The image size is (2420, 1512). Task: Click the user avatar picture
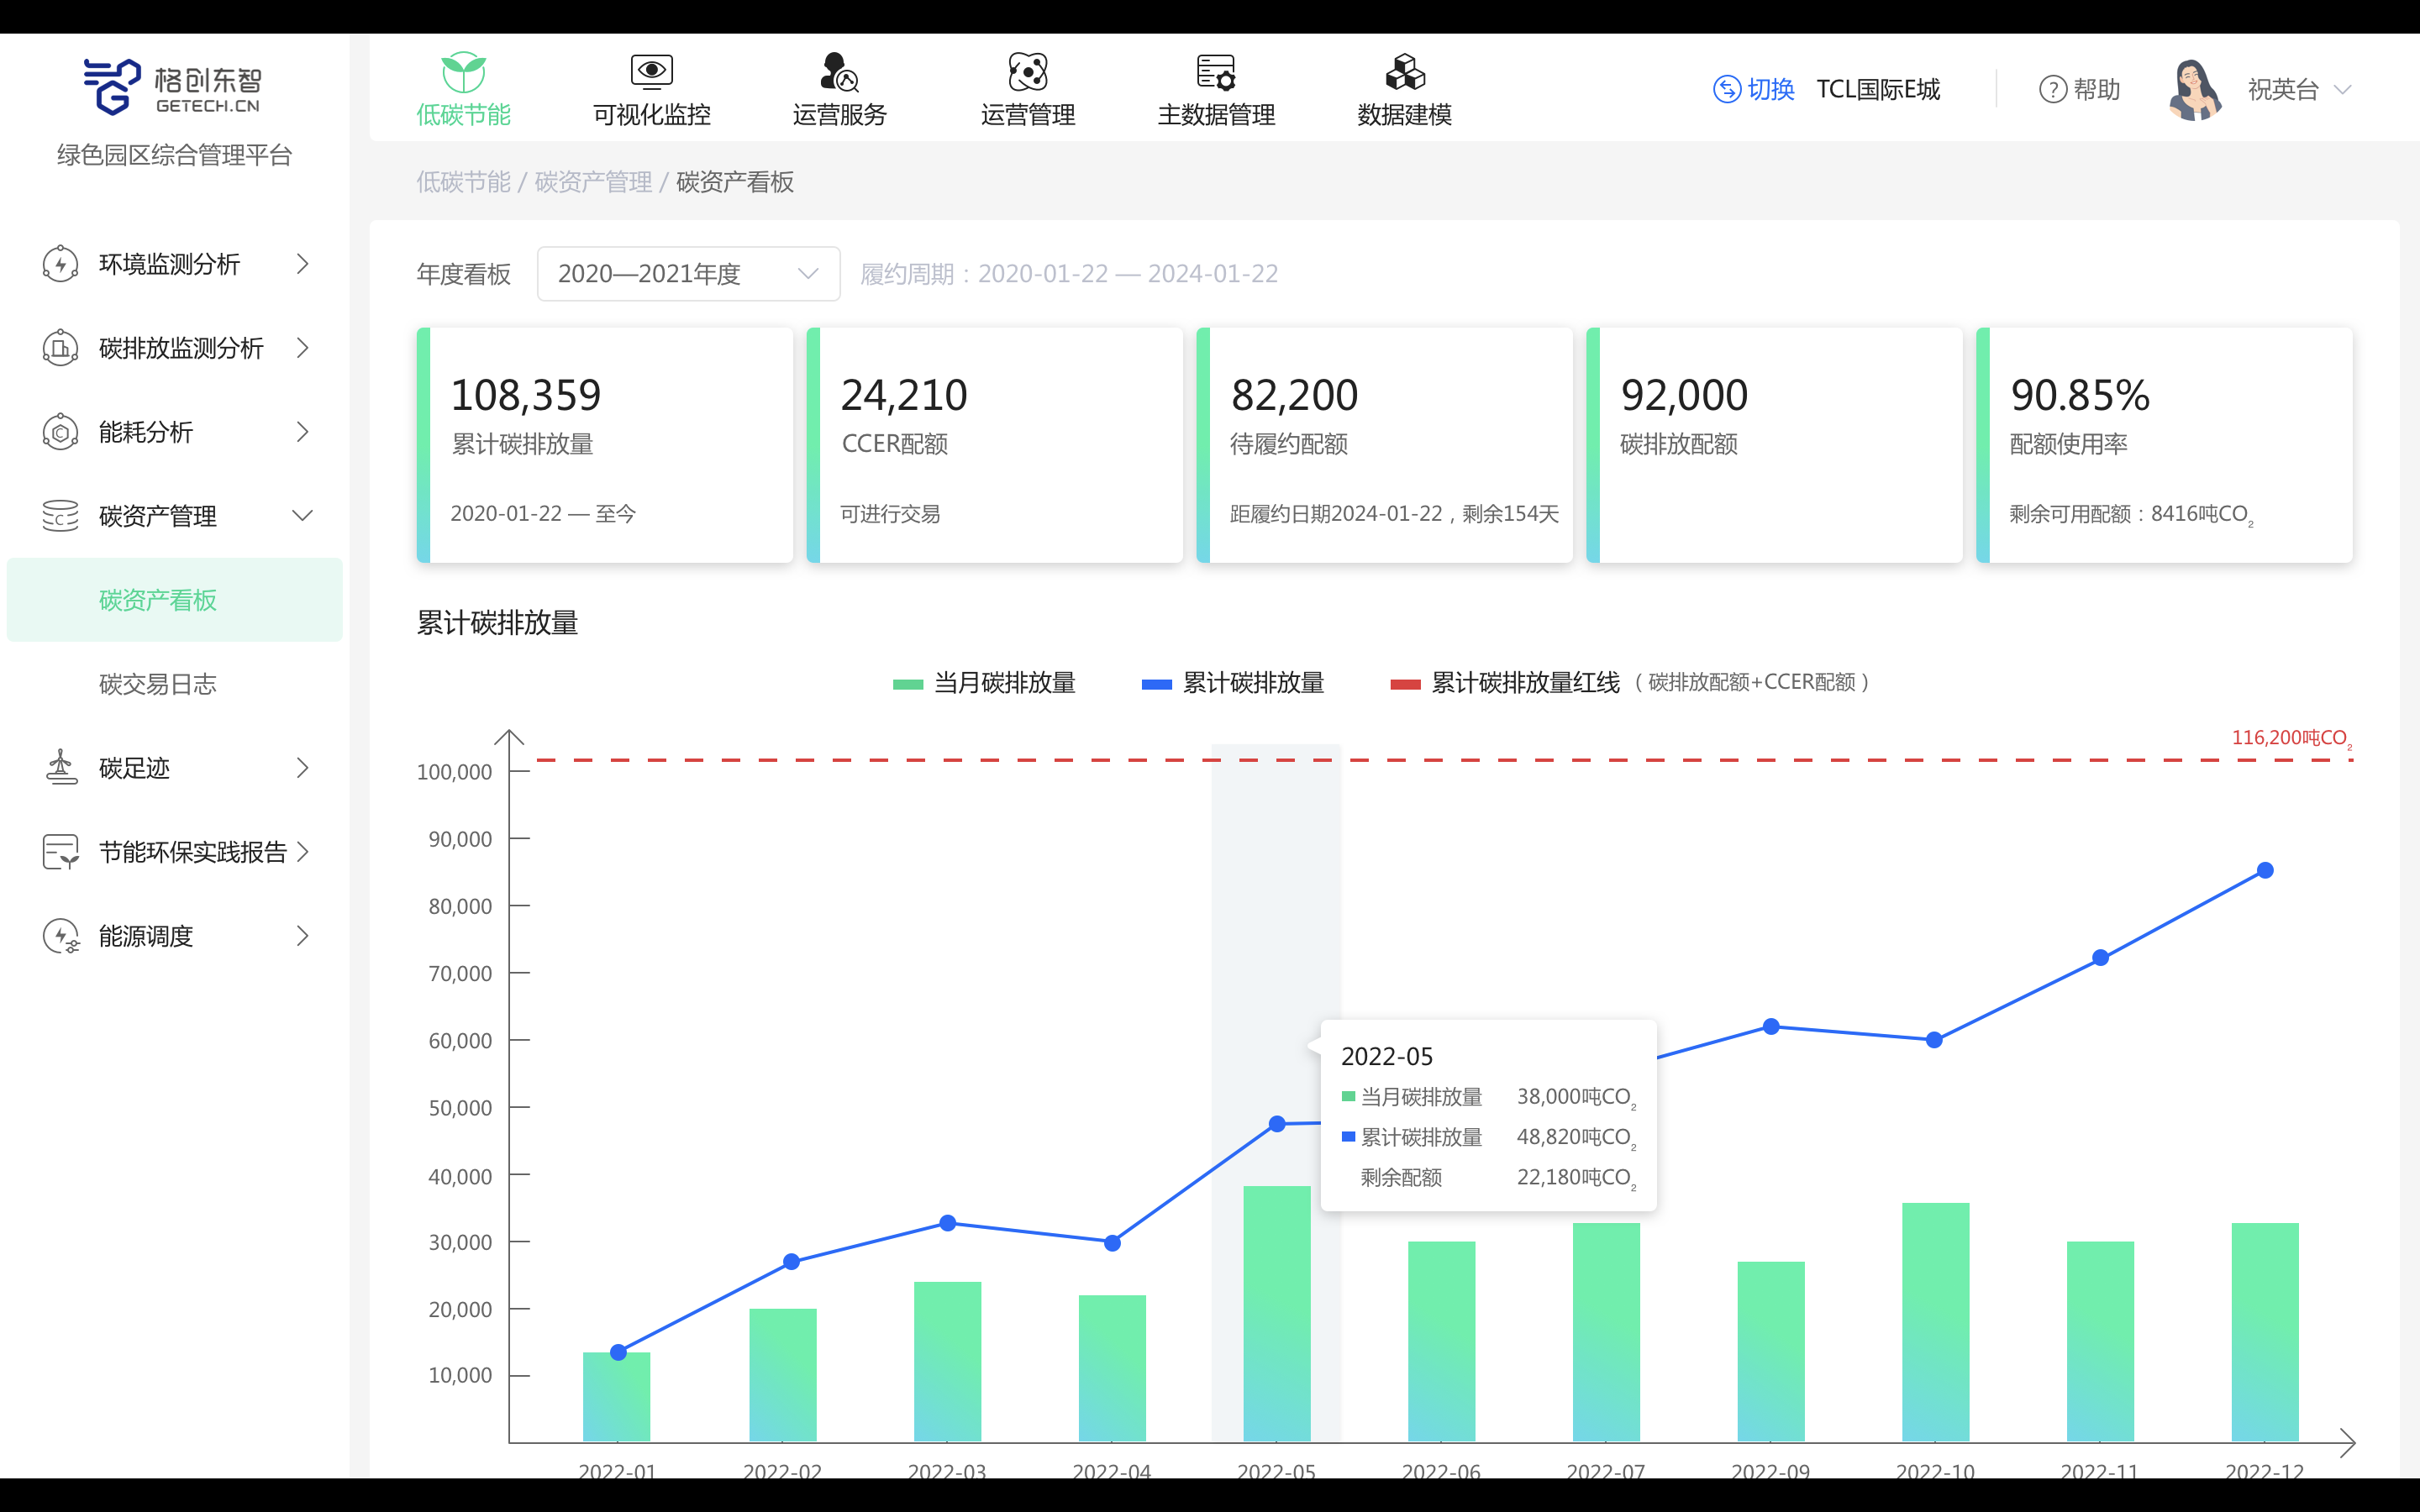click(x=2194, y=90)
